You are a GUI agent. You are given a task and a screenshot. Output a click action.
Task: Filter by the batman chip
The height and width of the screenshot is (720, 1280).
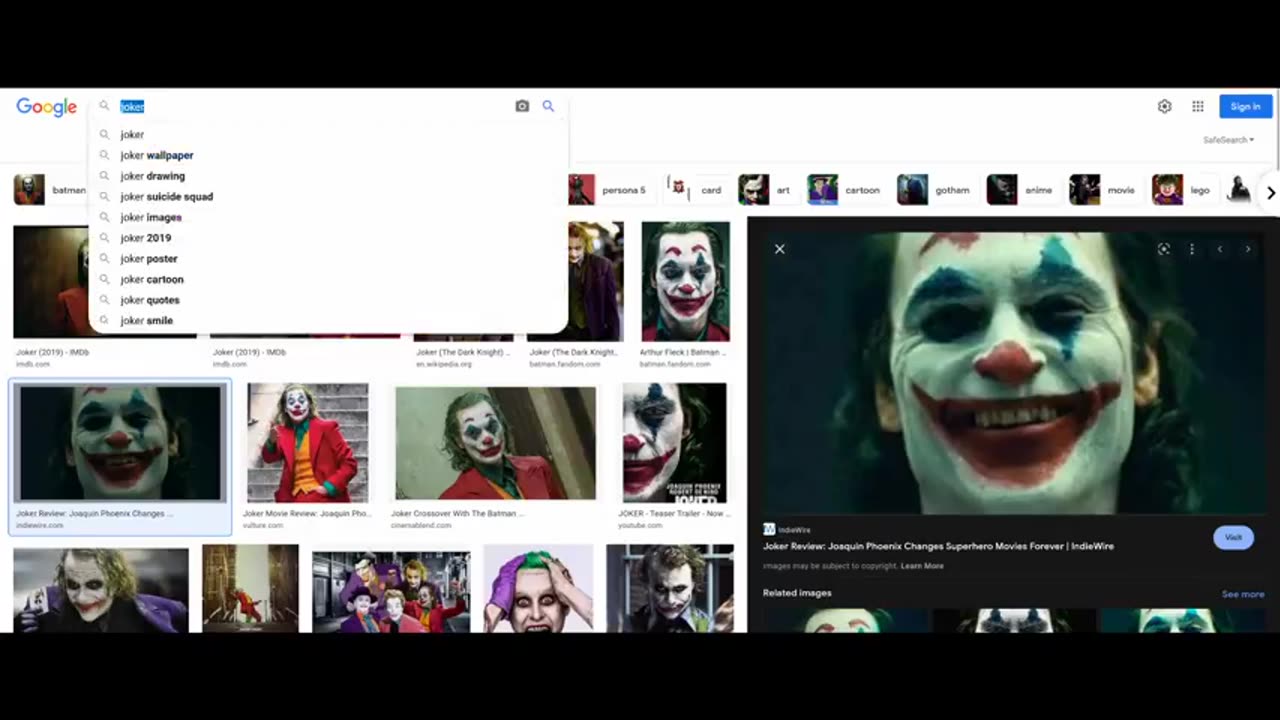pyautogui.click(x=51, y=190)
